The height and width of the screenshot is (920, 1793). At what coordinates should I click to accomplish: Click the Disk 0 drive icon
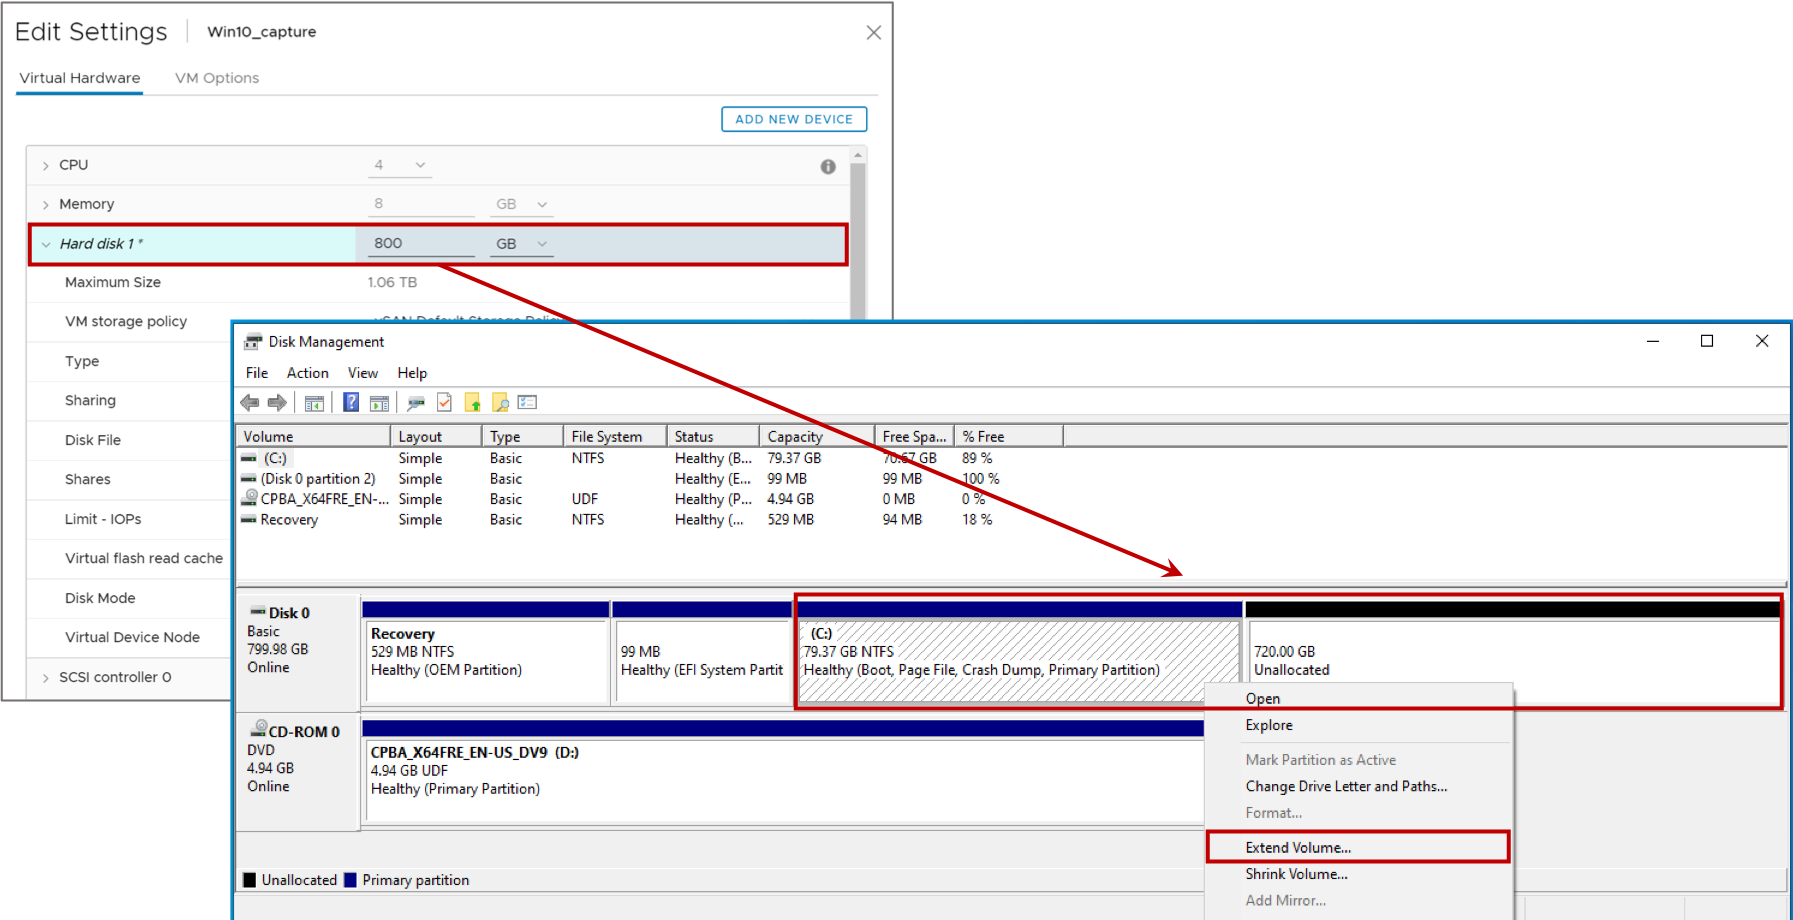[x=258, y=611]
